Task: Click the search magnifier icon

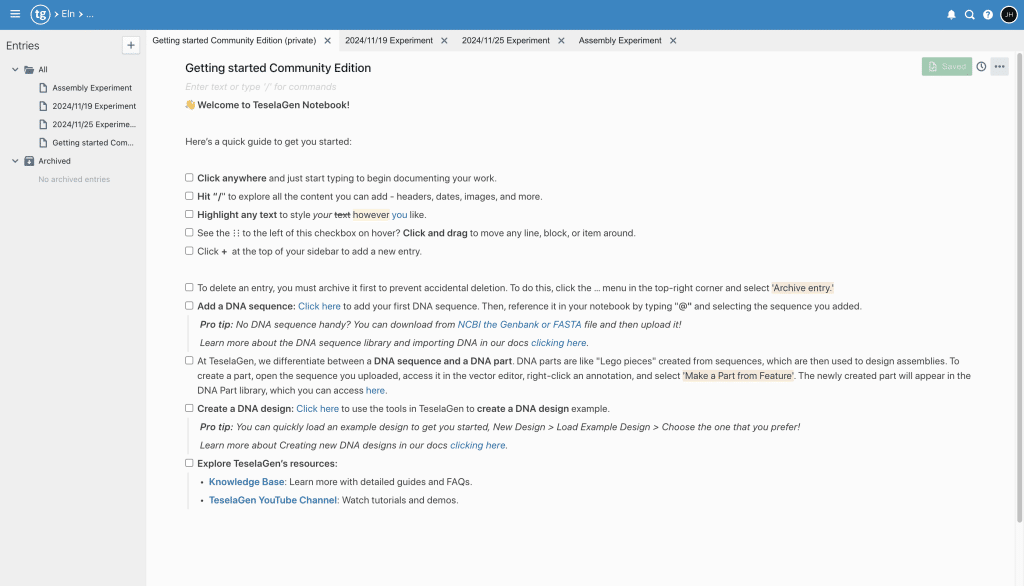Action: tap(969, 15)
